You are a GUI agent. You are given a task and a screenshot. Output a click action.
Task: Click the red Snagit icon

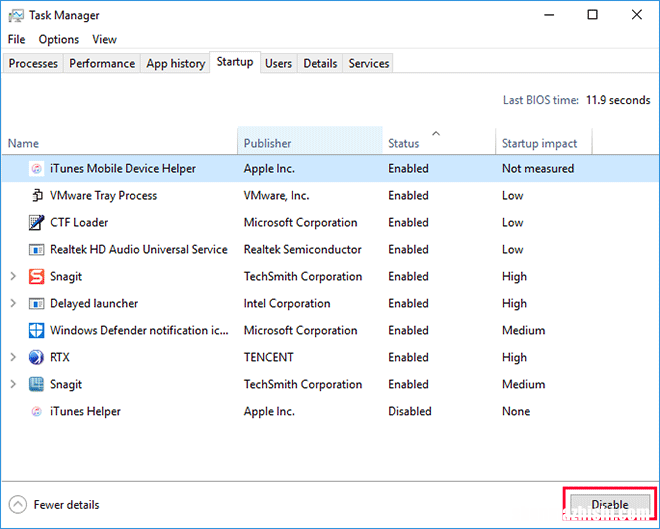pyautogui.click(x=37, y=276)
